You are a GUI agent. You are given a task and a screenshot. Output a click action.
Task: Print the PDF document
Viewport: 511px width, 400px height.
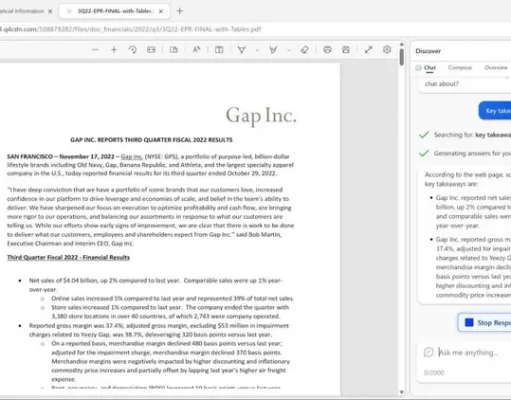tap(327, 50)
